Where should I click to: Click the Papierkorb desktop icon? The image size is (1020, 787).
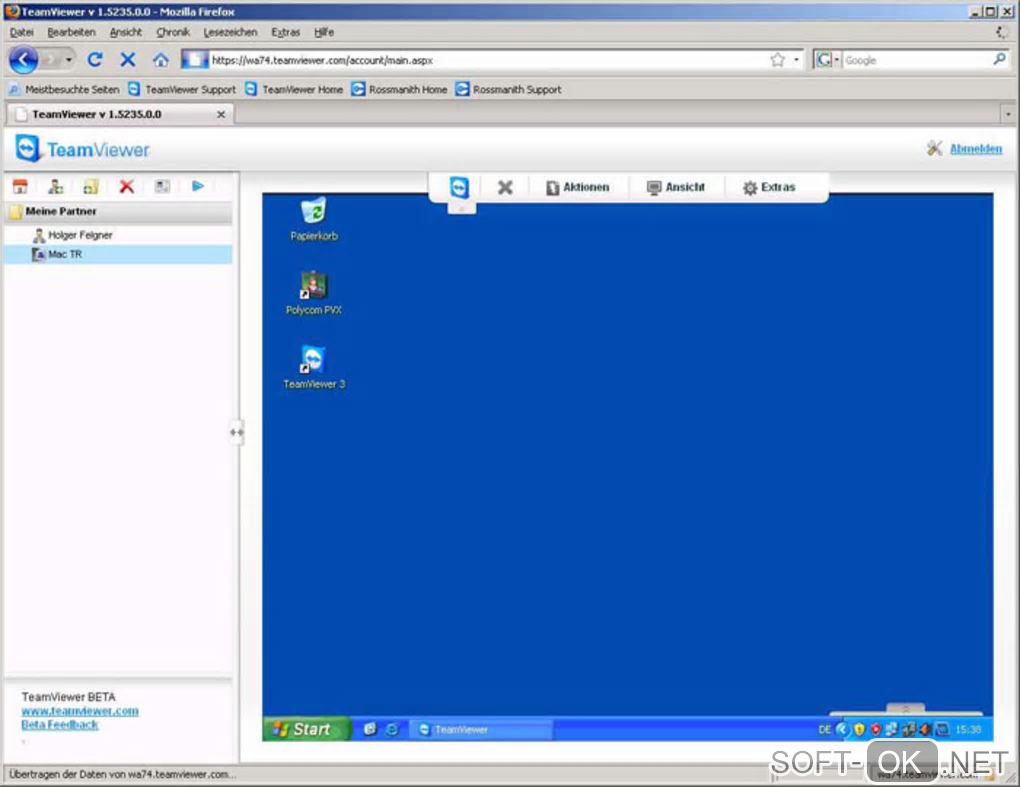(x=314, y=219)
